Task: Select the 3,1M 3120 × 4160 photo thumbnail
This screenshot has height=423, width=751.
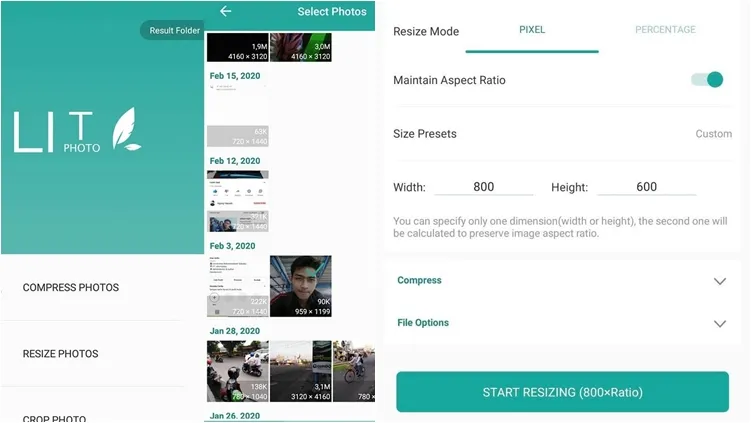Action: (301, 371)
